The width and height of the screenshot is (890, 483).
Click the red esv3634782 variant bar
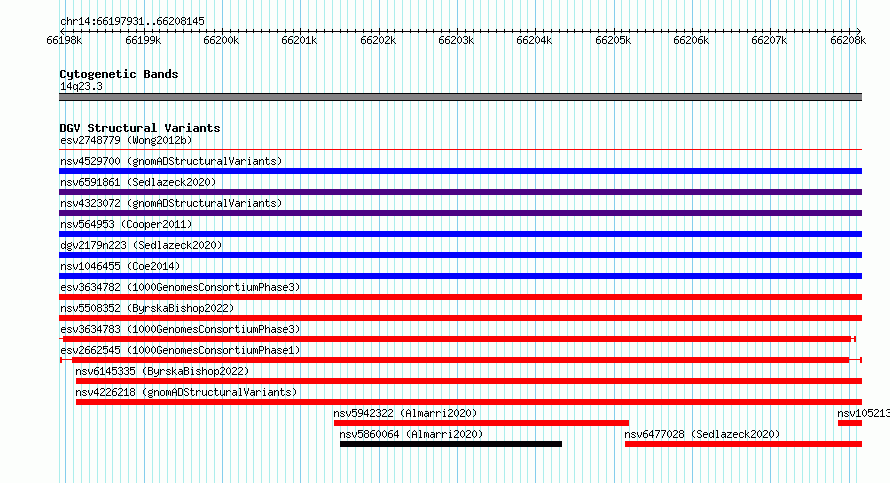460,297
